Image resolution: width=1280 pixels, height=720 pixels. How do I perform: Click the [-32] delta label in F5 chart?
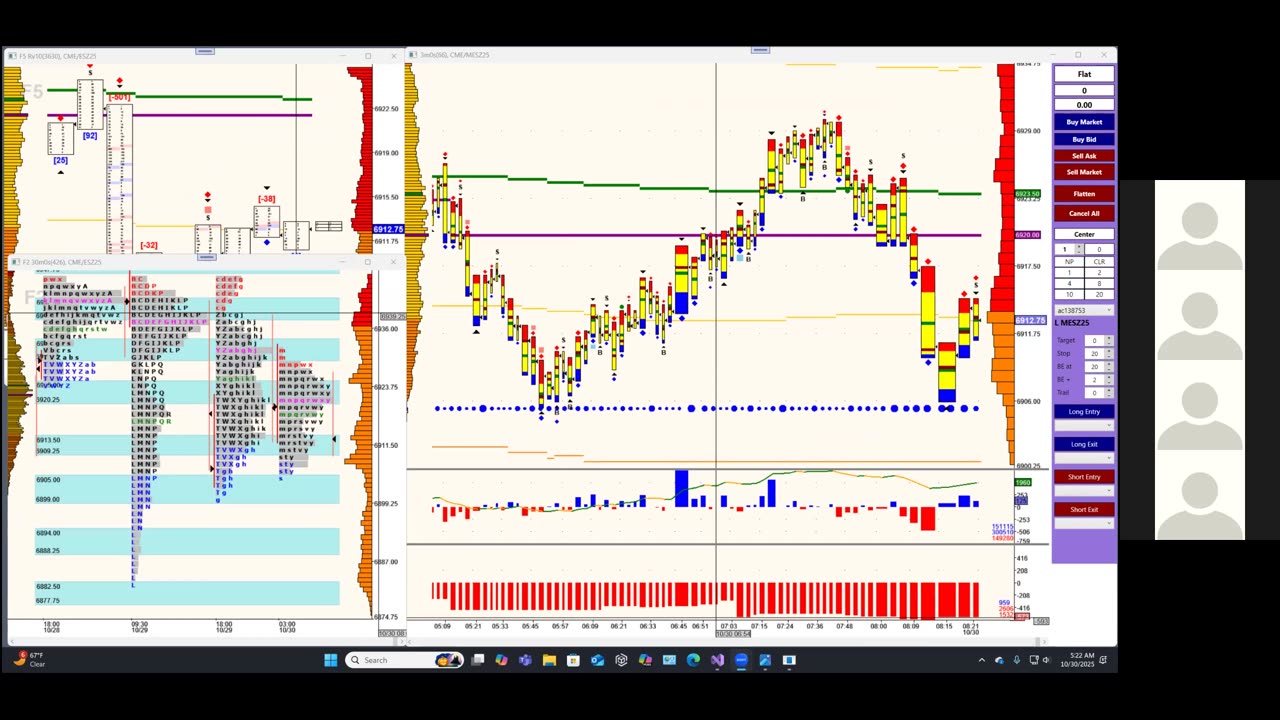tap(149, 245)
